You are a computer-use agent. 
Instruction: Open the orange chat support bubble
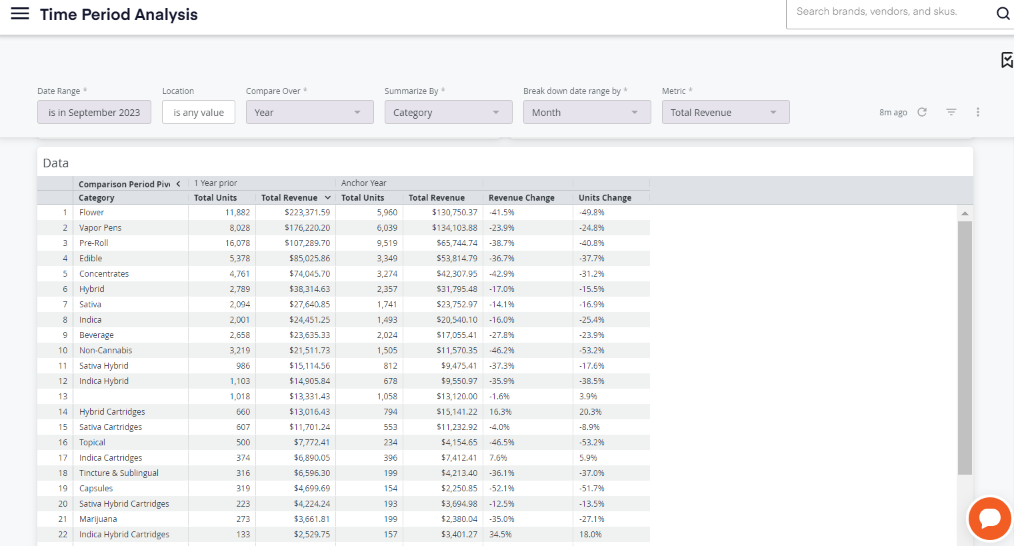coord(989,518)
